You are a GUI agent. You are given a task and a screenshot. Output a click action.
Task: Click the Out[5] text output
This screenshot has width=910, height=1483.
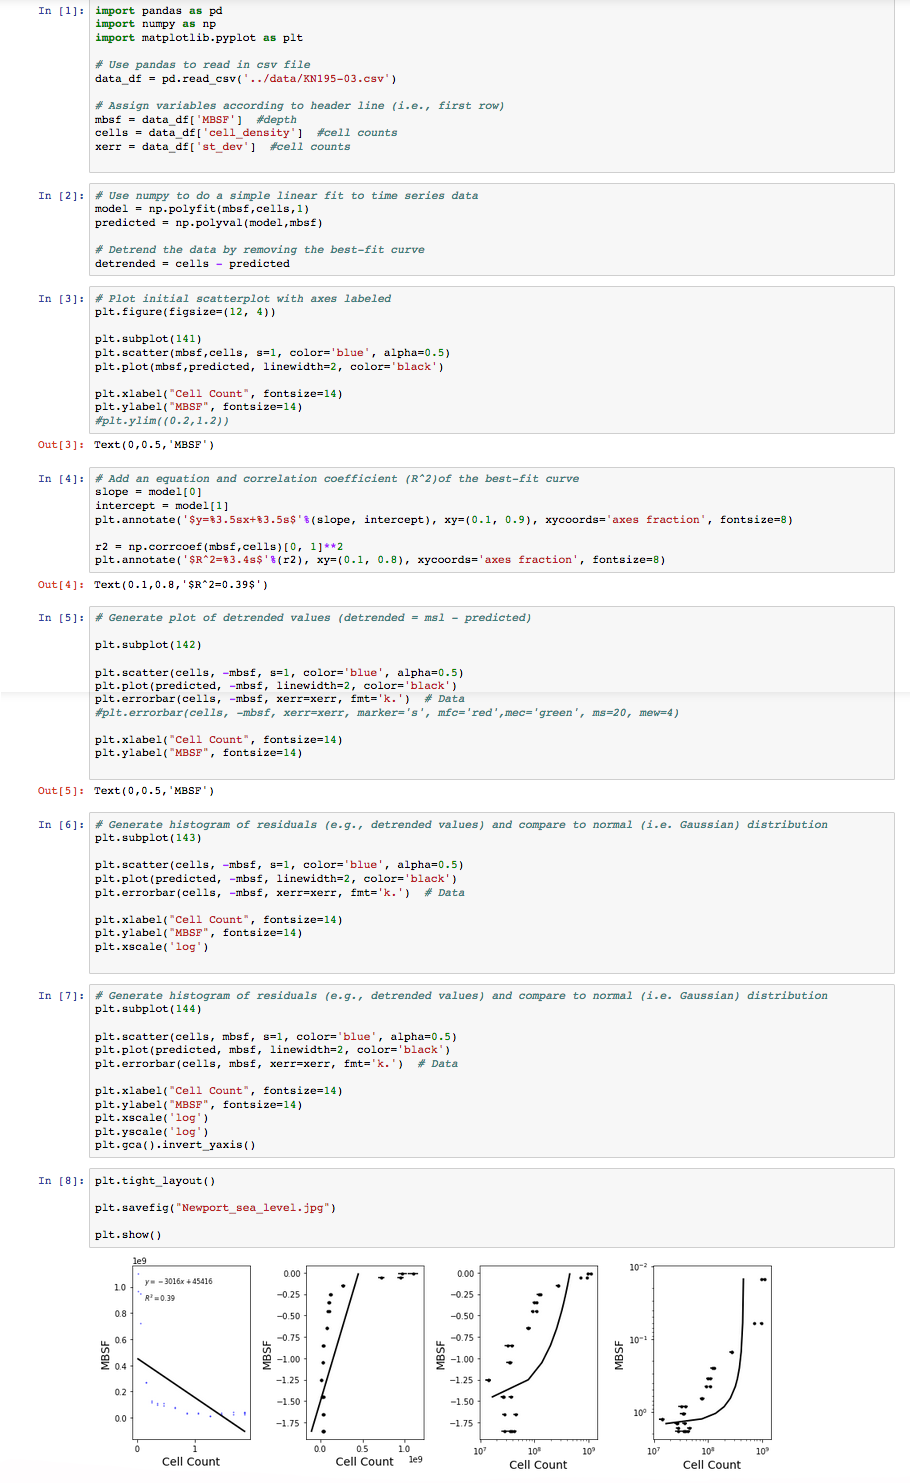[x=154, y=791]
